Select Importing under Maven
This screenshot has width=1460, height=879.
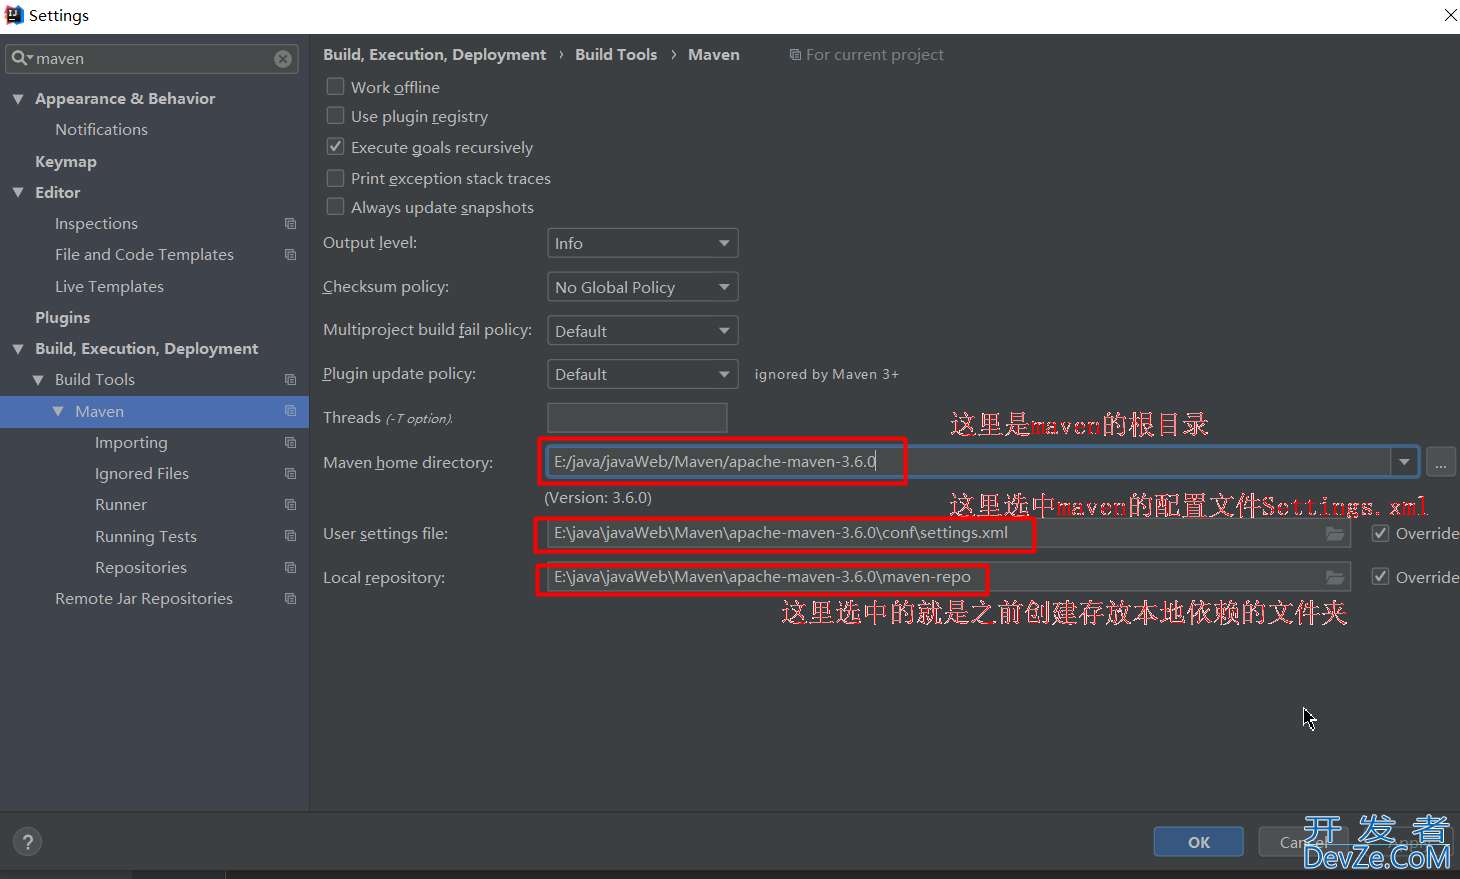click(x=131, y=442)
